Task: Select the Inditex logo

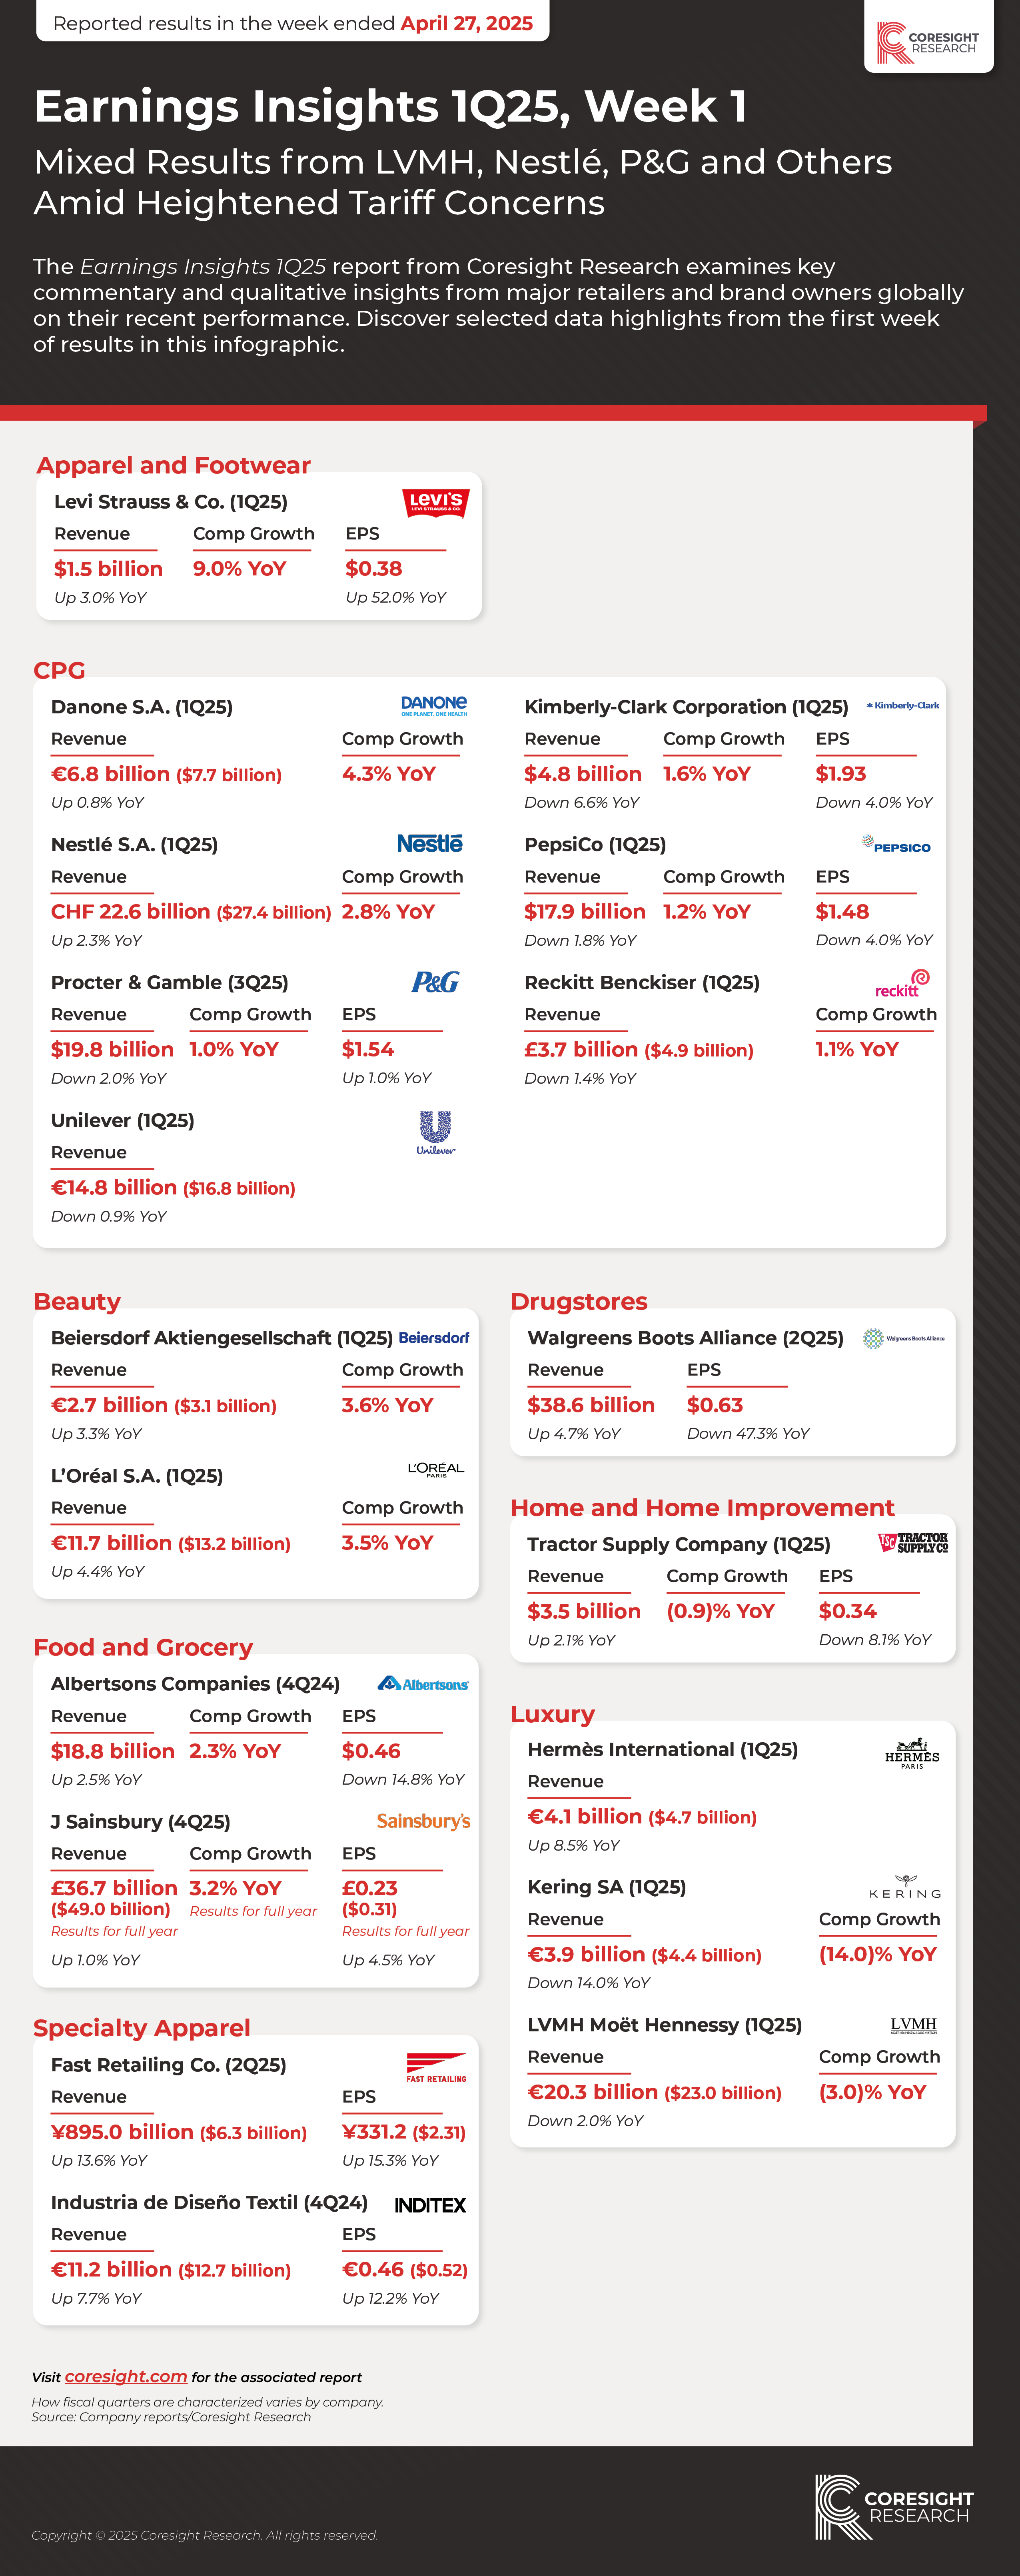Action: click(x=430, y=2205)
